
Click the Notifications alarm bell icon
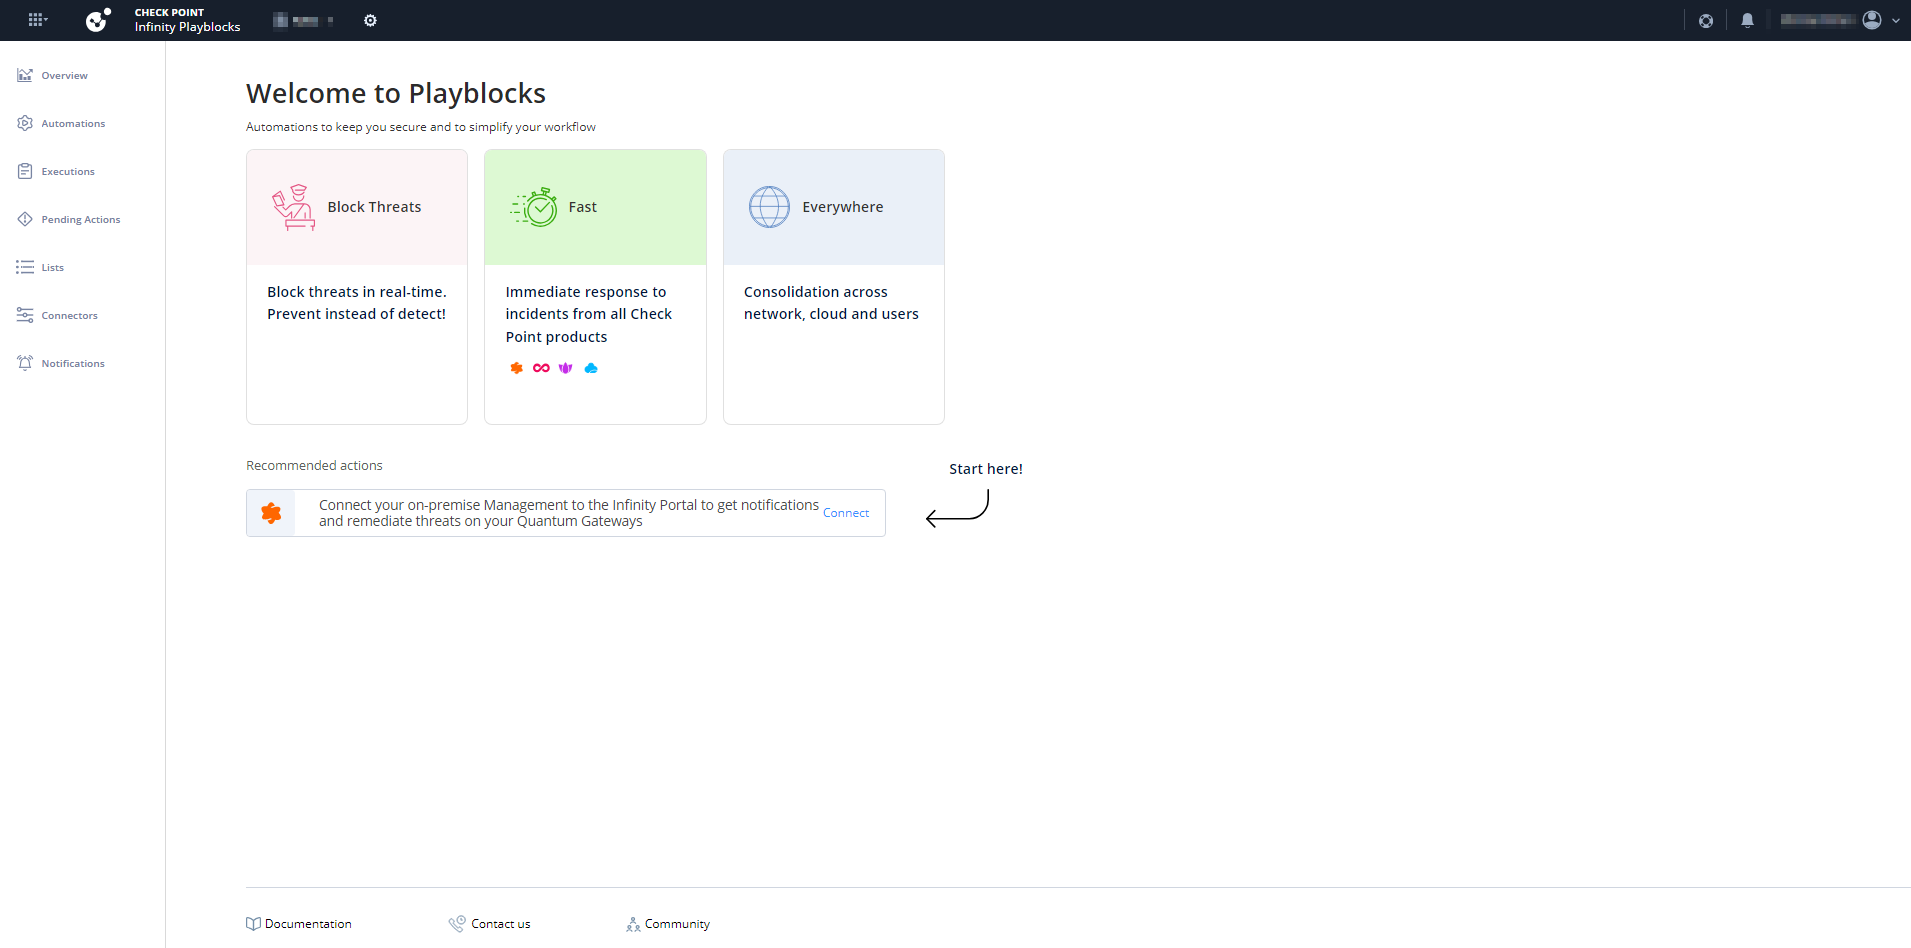[x=25, y=363]
